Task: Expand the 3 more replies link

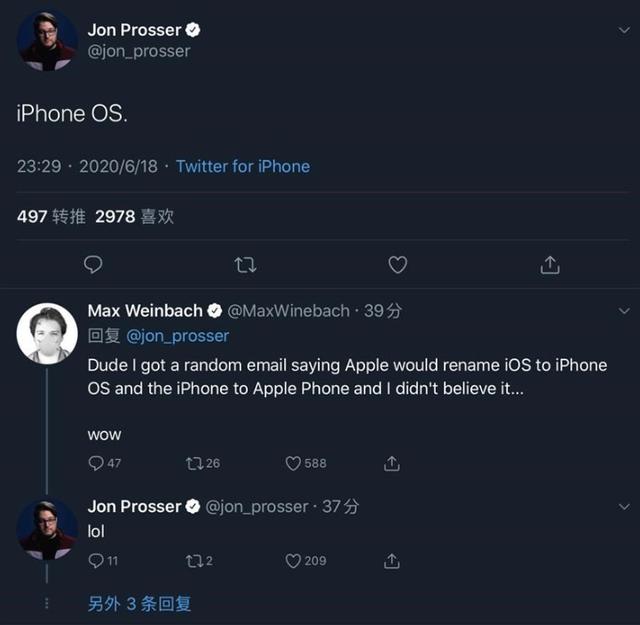Action: tap(139, 603)
